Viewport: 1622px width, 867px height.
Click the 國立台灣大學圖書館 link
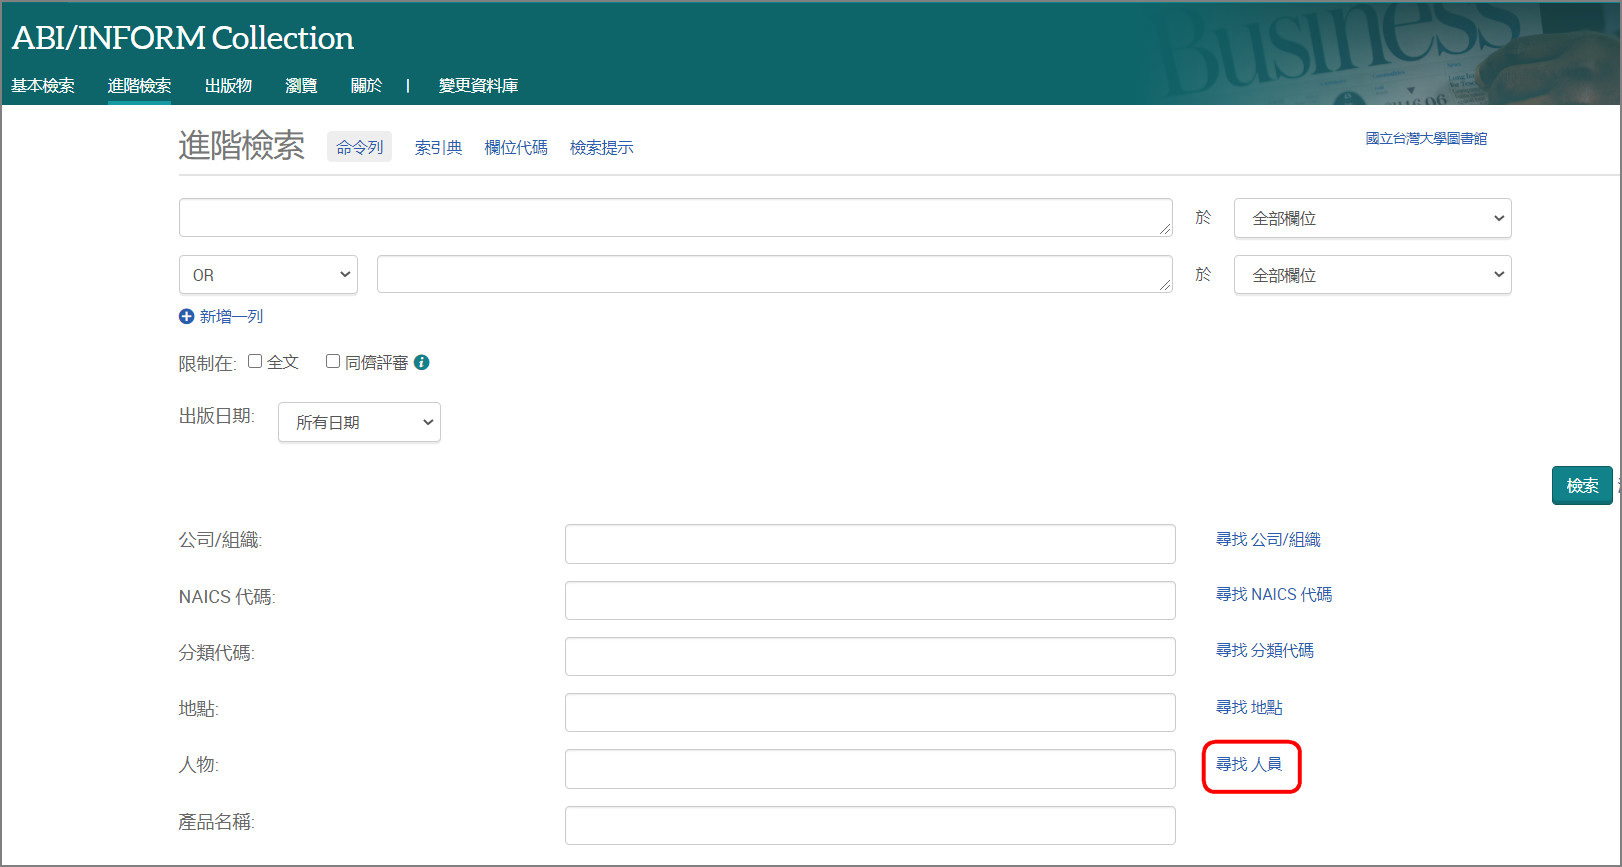point(1426,138)
